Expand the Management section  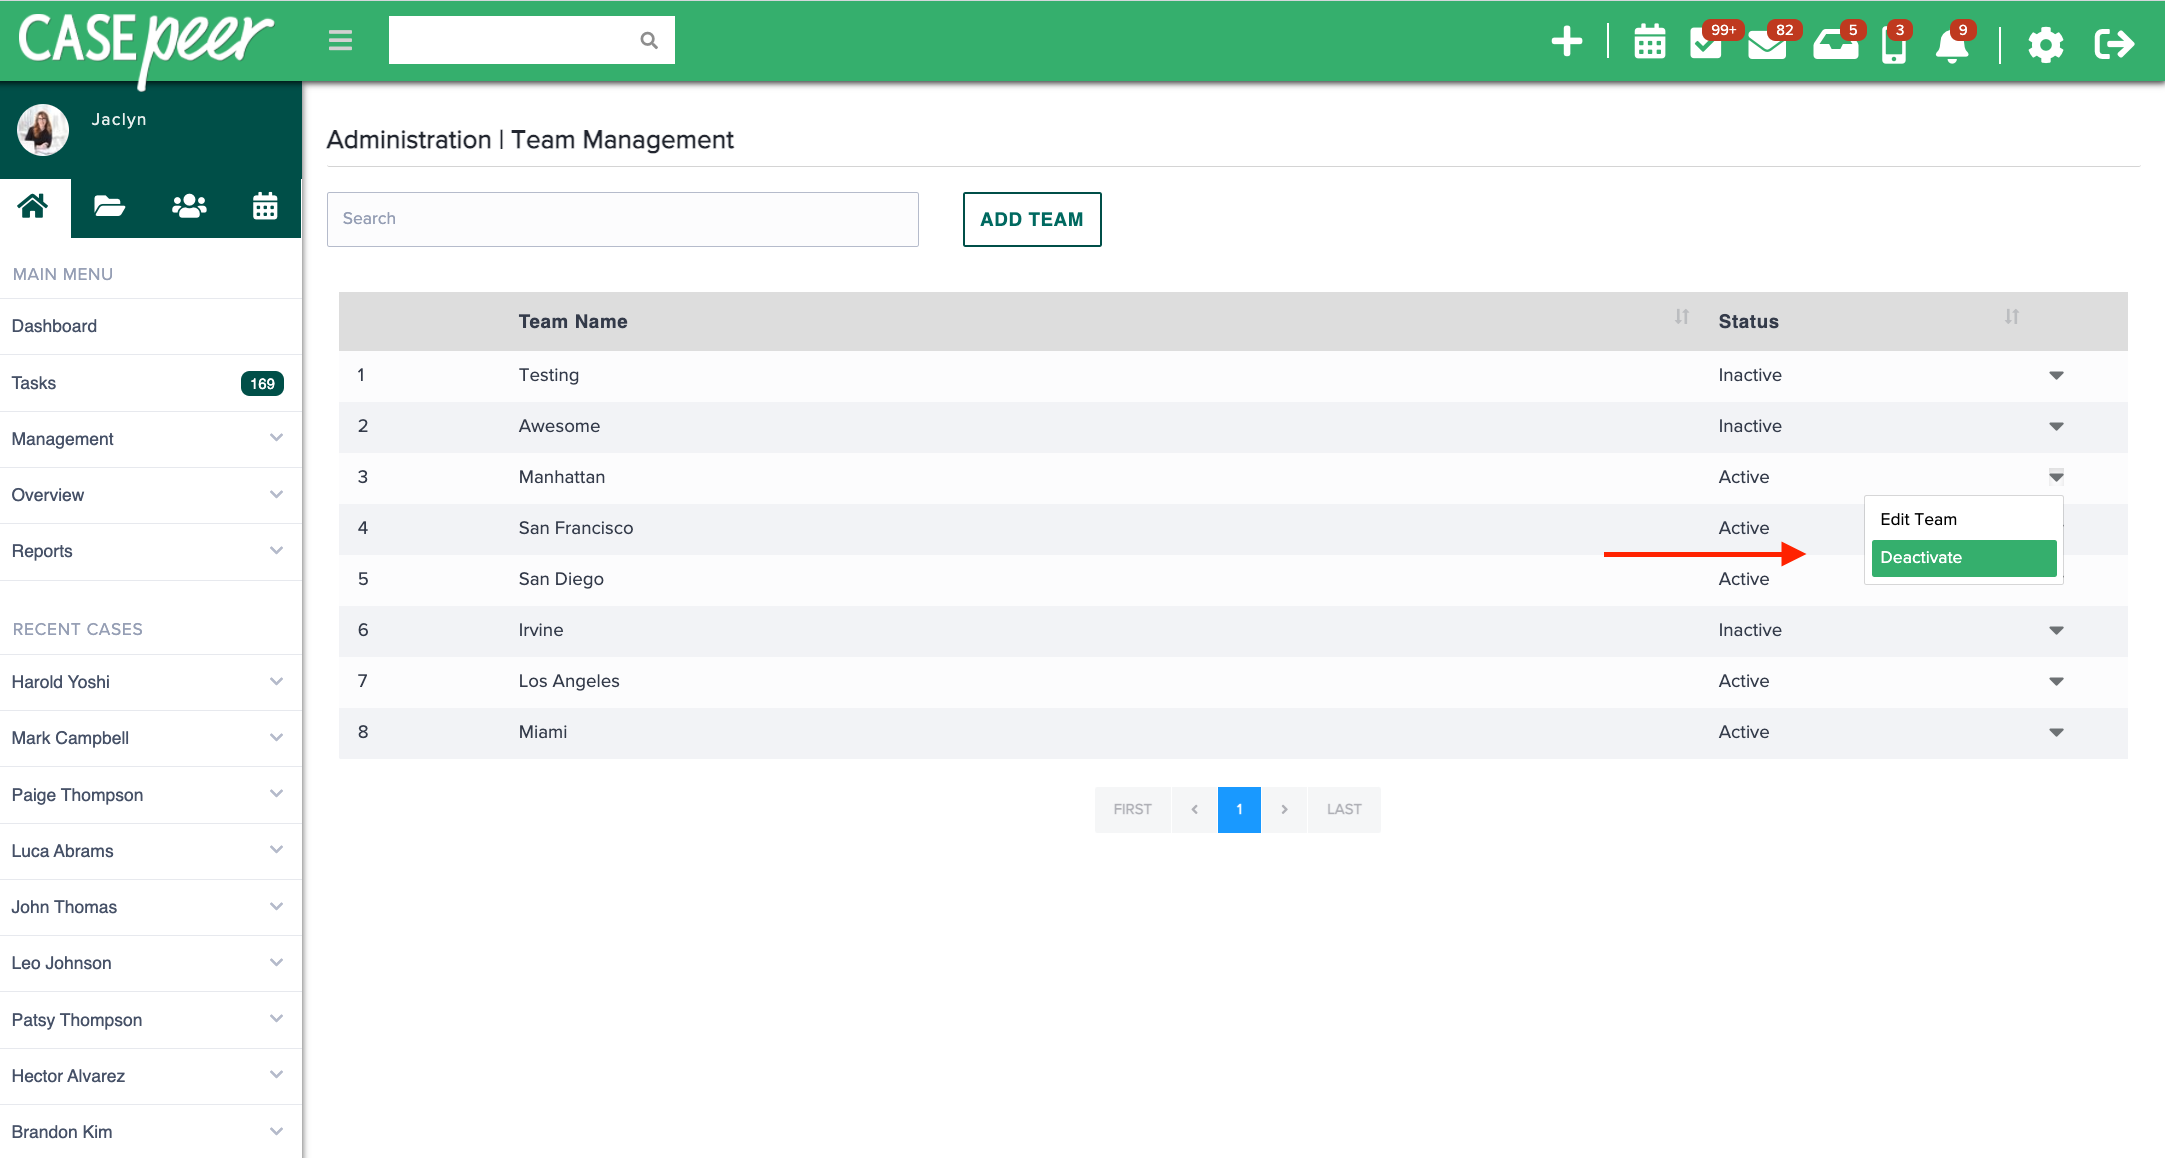pos(150,439)
